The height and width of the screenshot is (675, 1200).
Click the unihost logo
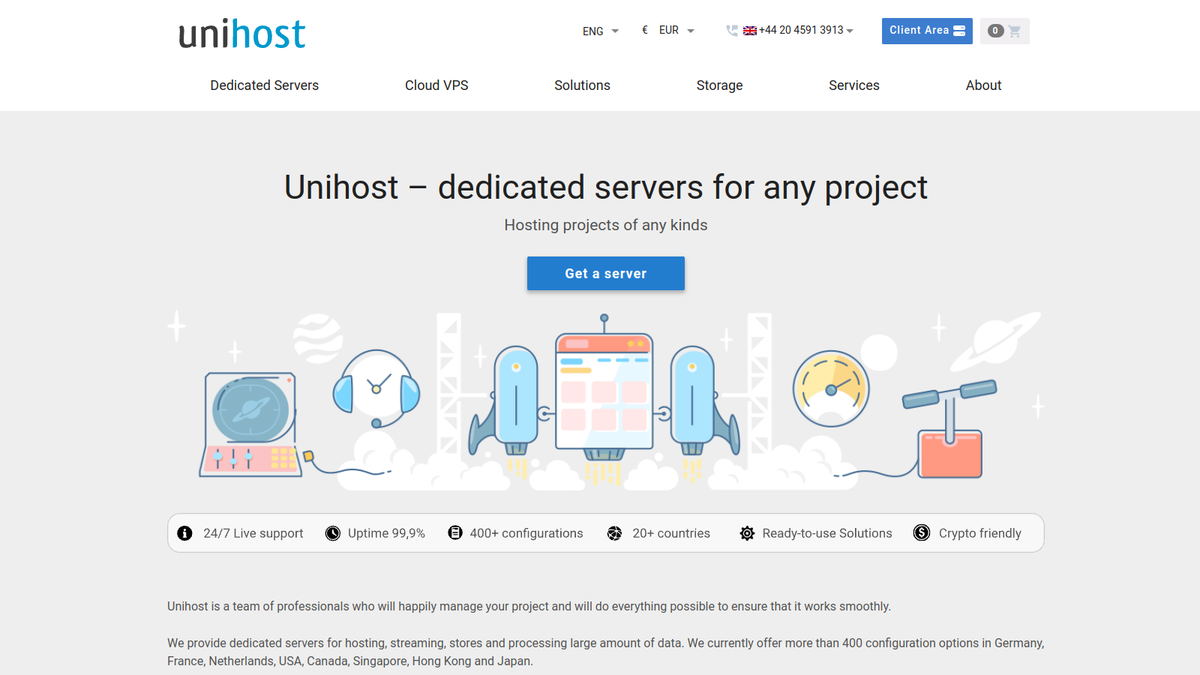[x=242, y=34]
